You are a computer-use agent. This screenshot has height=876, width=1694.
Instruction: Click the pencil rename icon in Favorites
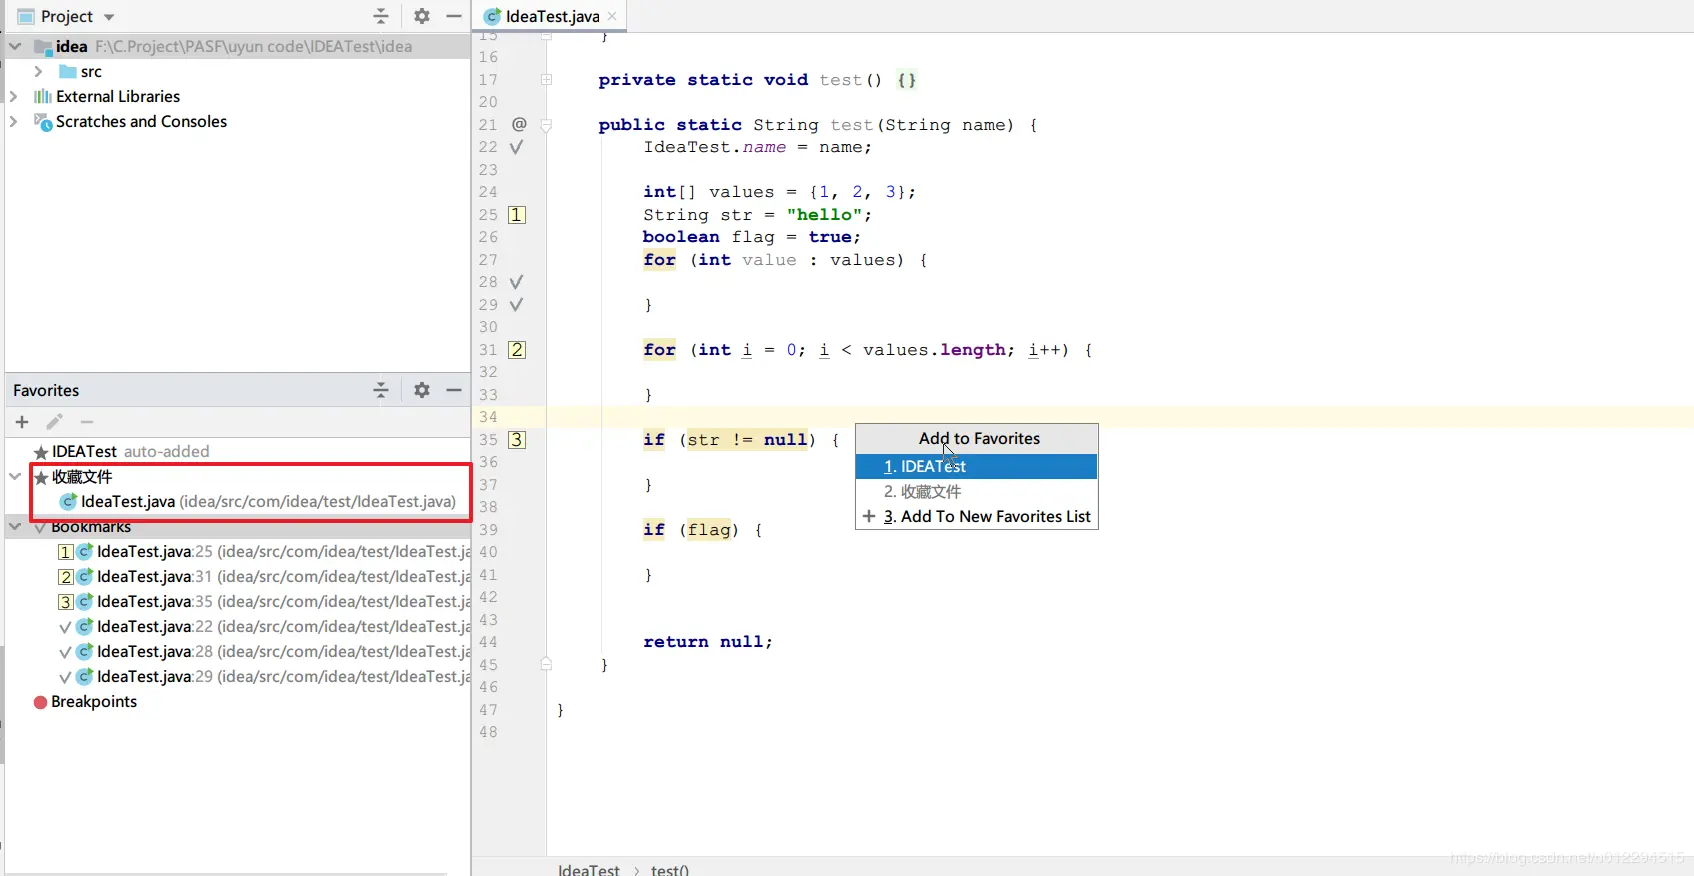click(54, 422)
